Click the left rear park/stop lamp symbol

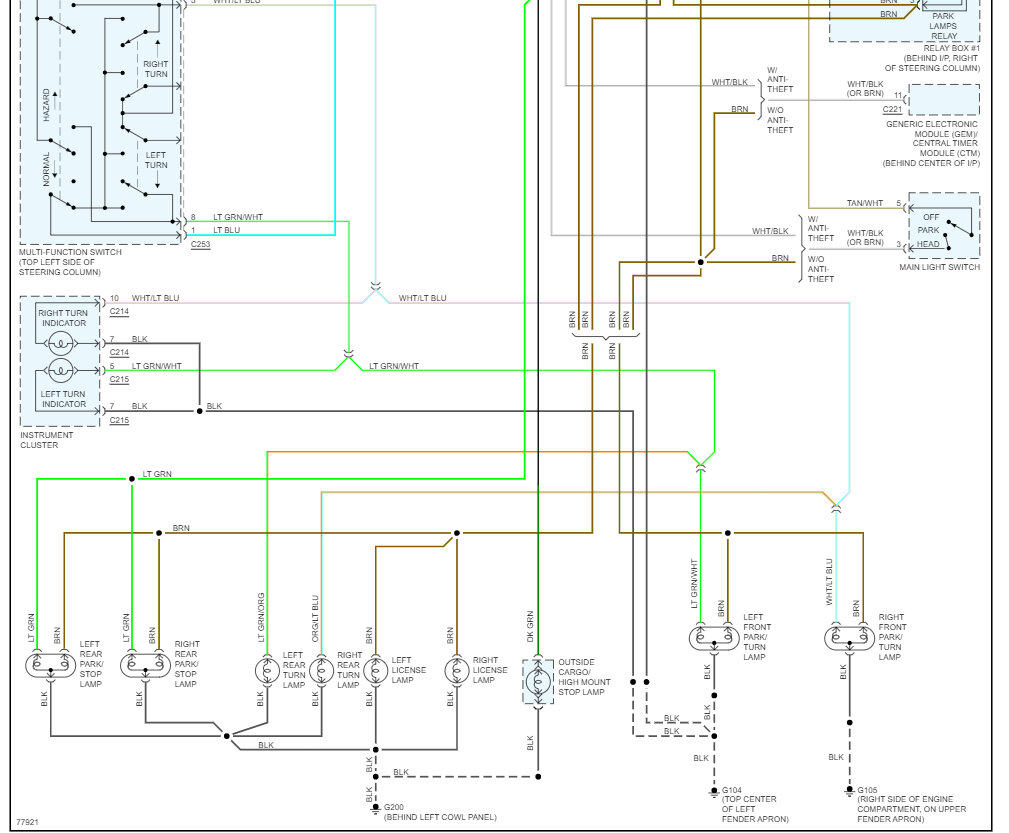click(50, 664)
